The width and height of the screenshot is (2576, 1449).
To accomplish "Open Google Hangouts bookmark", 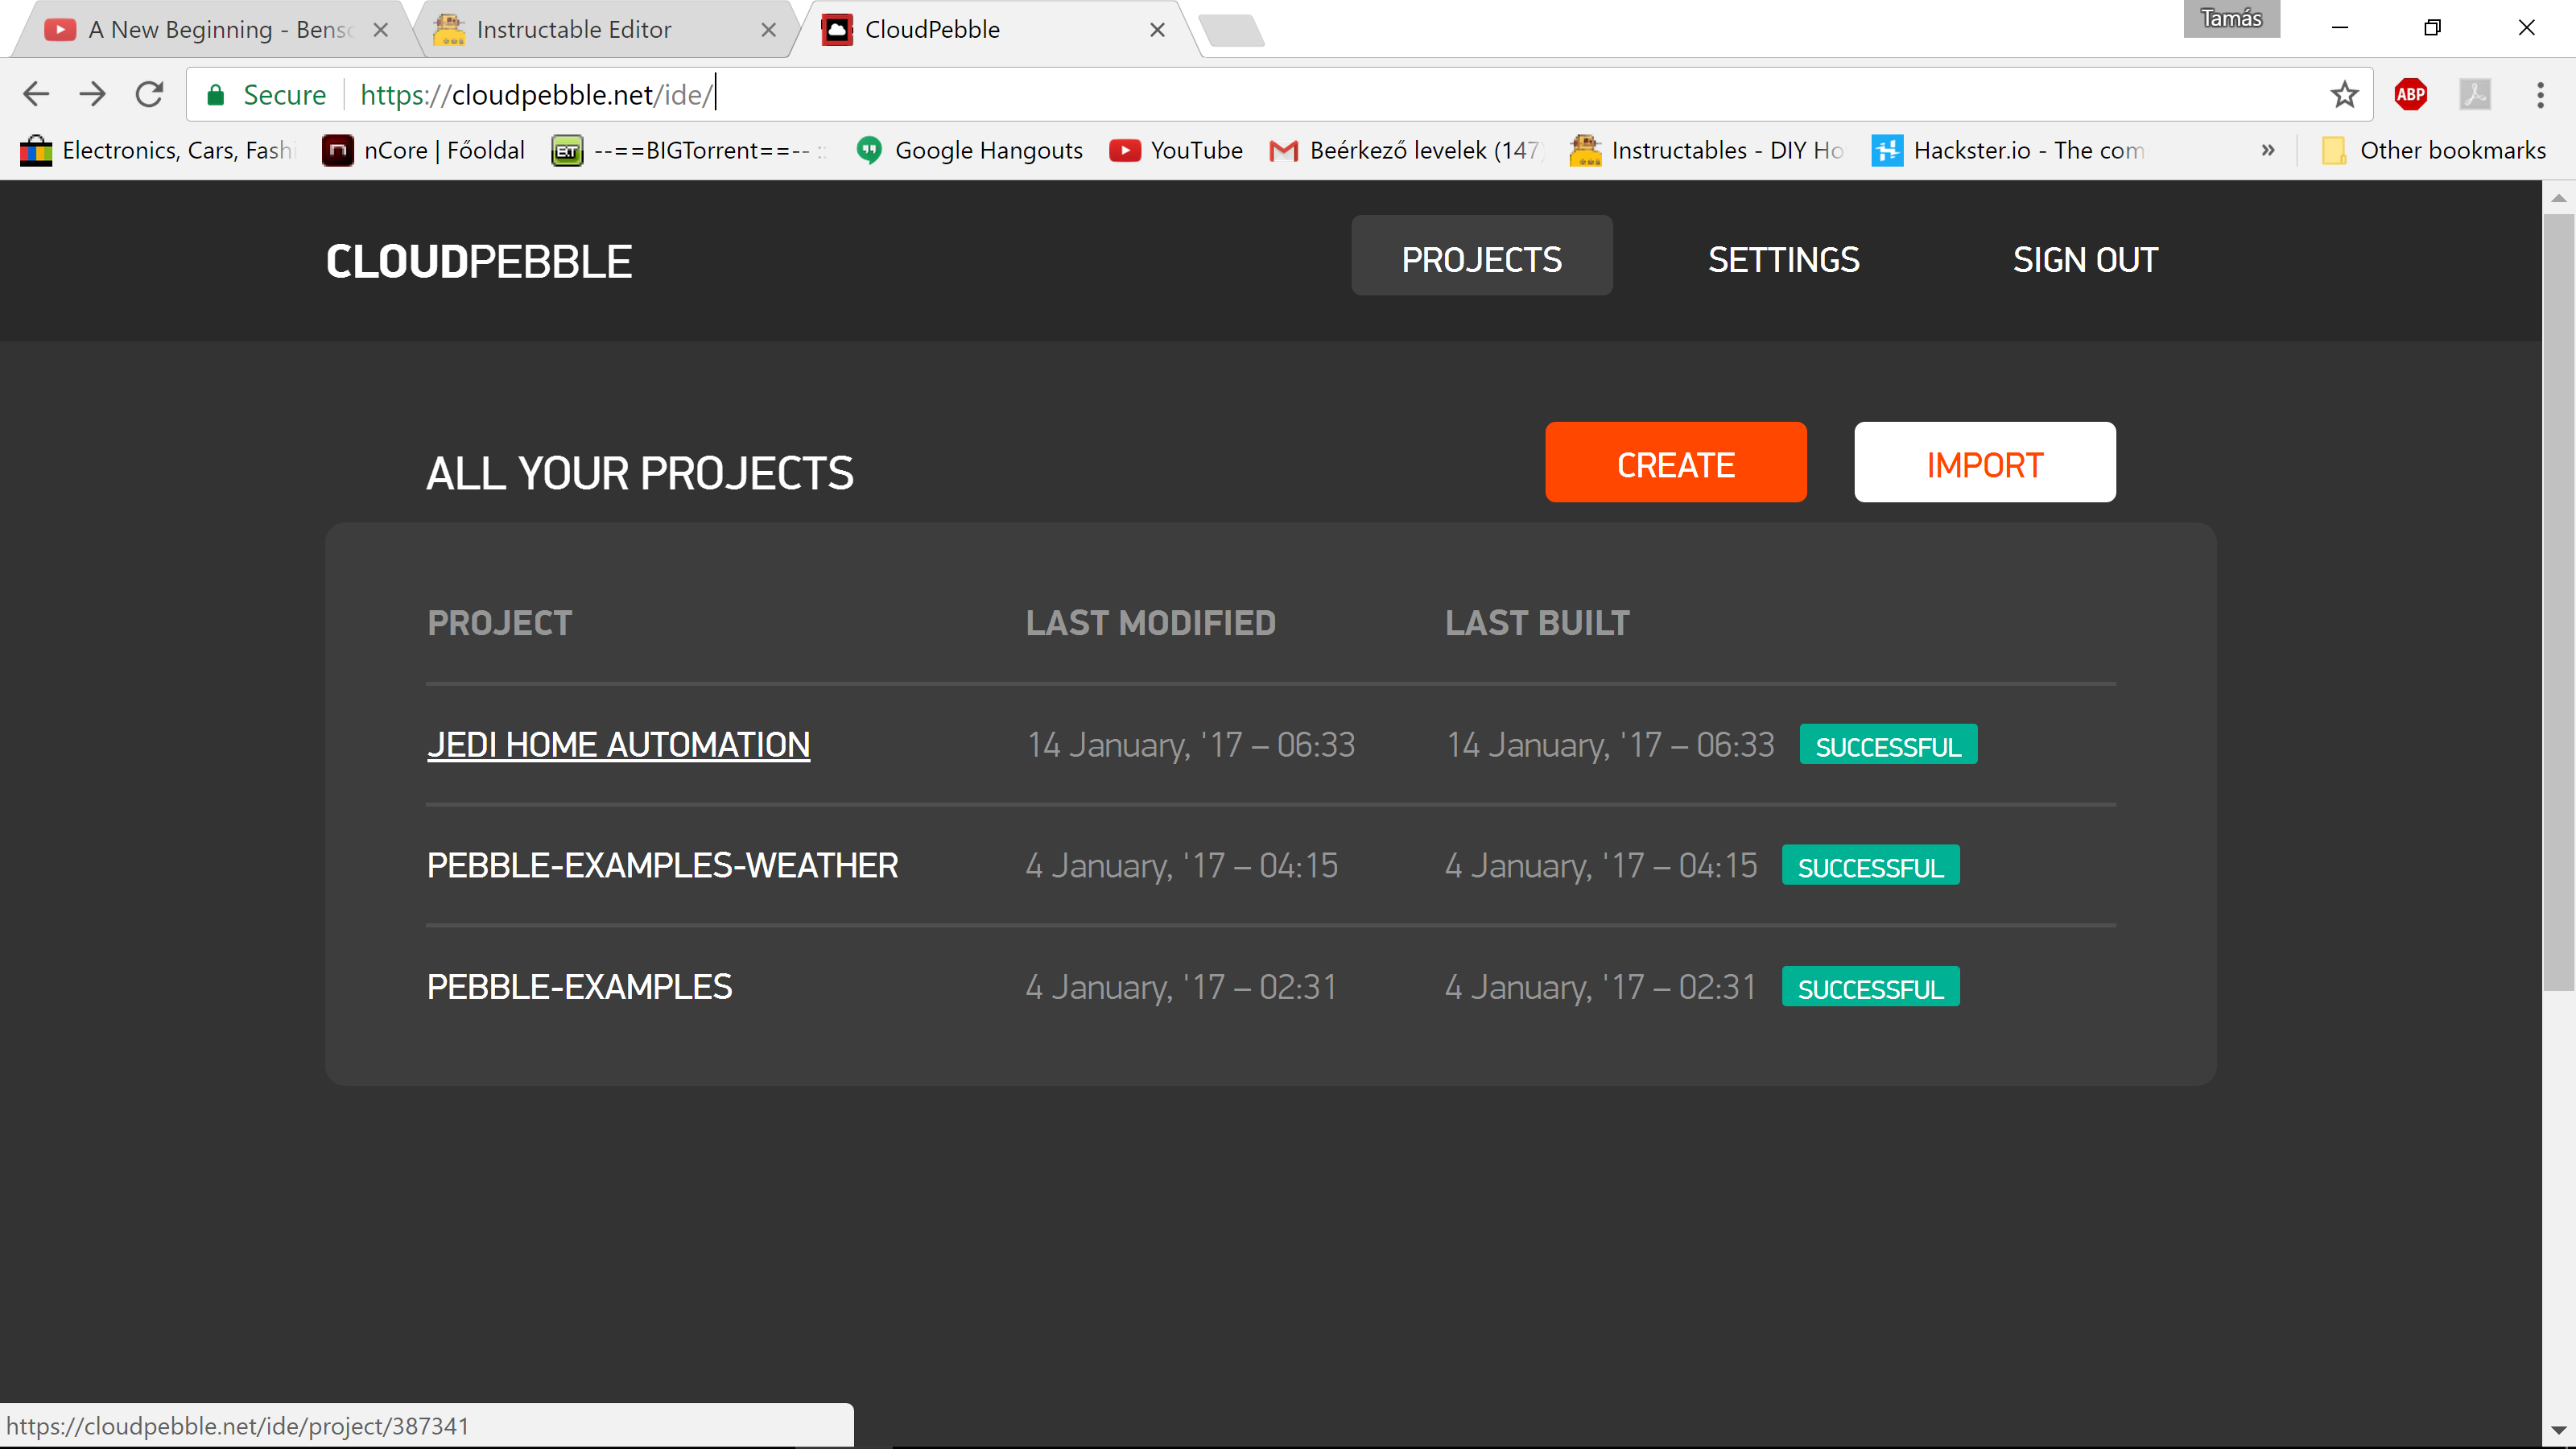I will [x=970, y=150].
